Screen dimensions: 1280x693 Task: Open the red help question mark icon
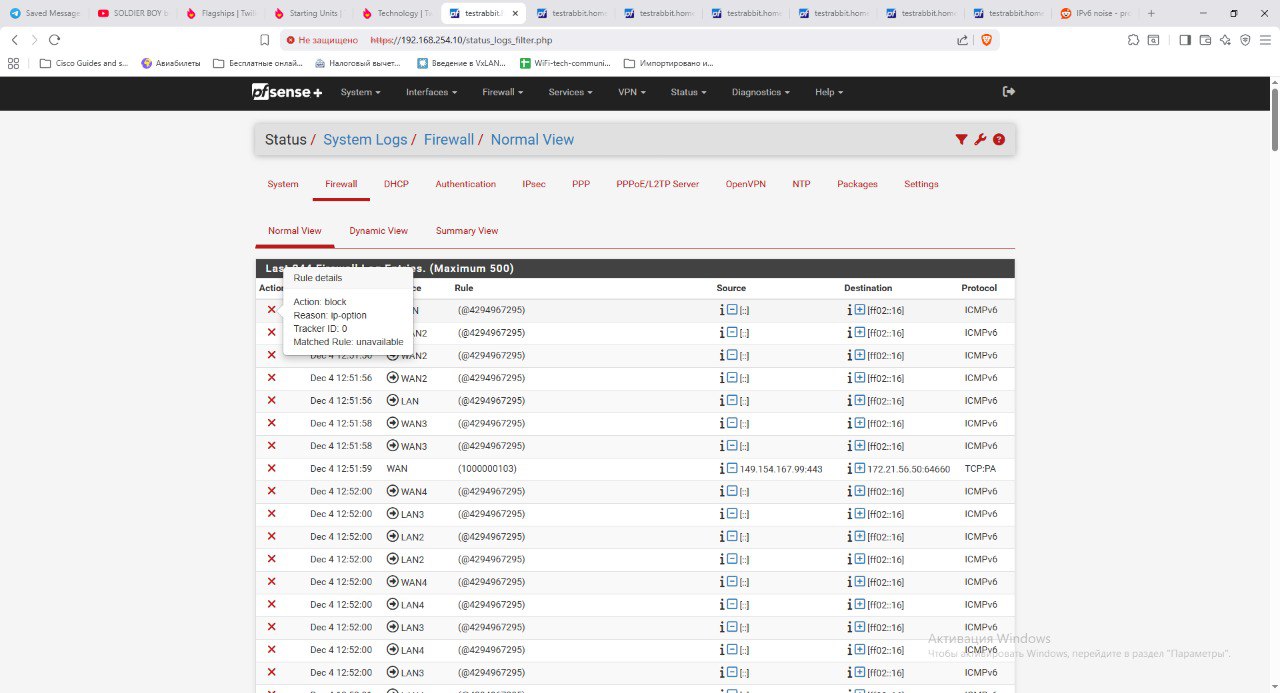tap(998, 140)
